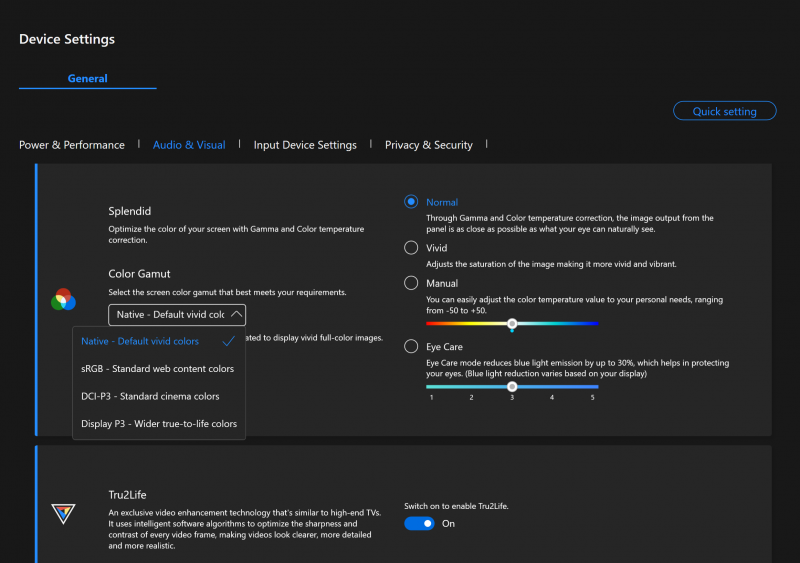The width and height of the screenshot is (800, 563).
Task: Click the Splendid section title
Action: (130, 211)
